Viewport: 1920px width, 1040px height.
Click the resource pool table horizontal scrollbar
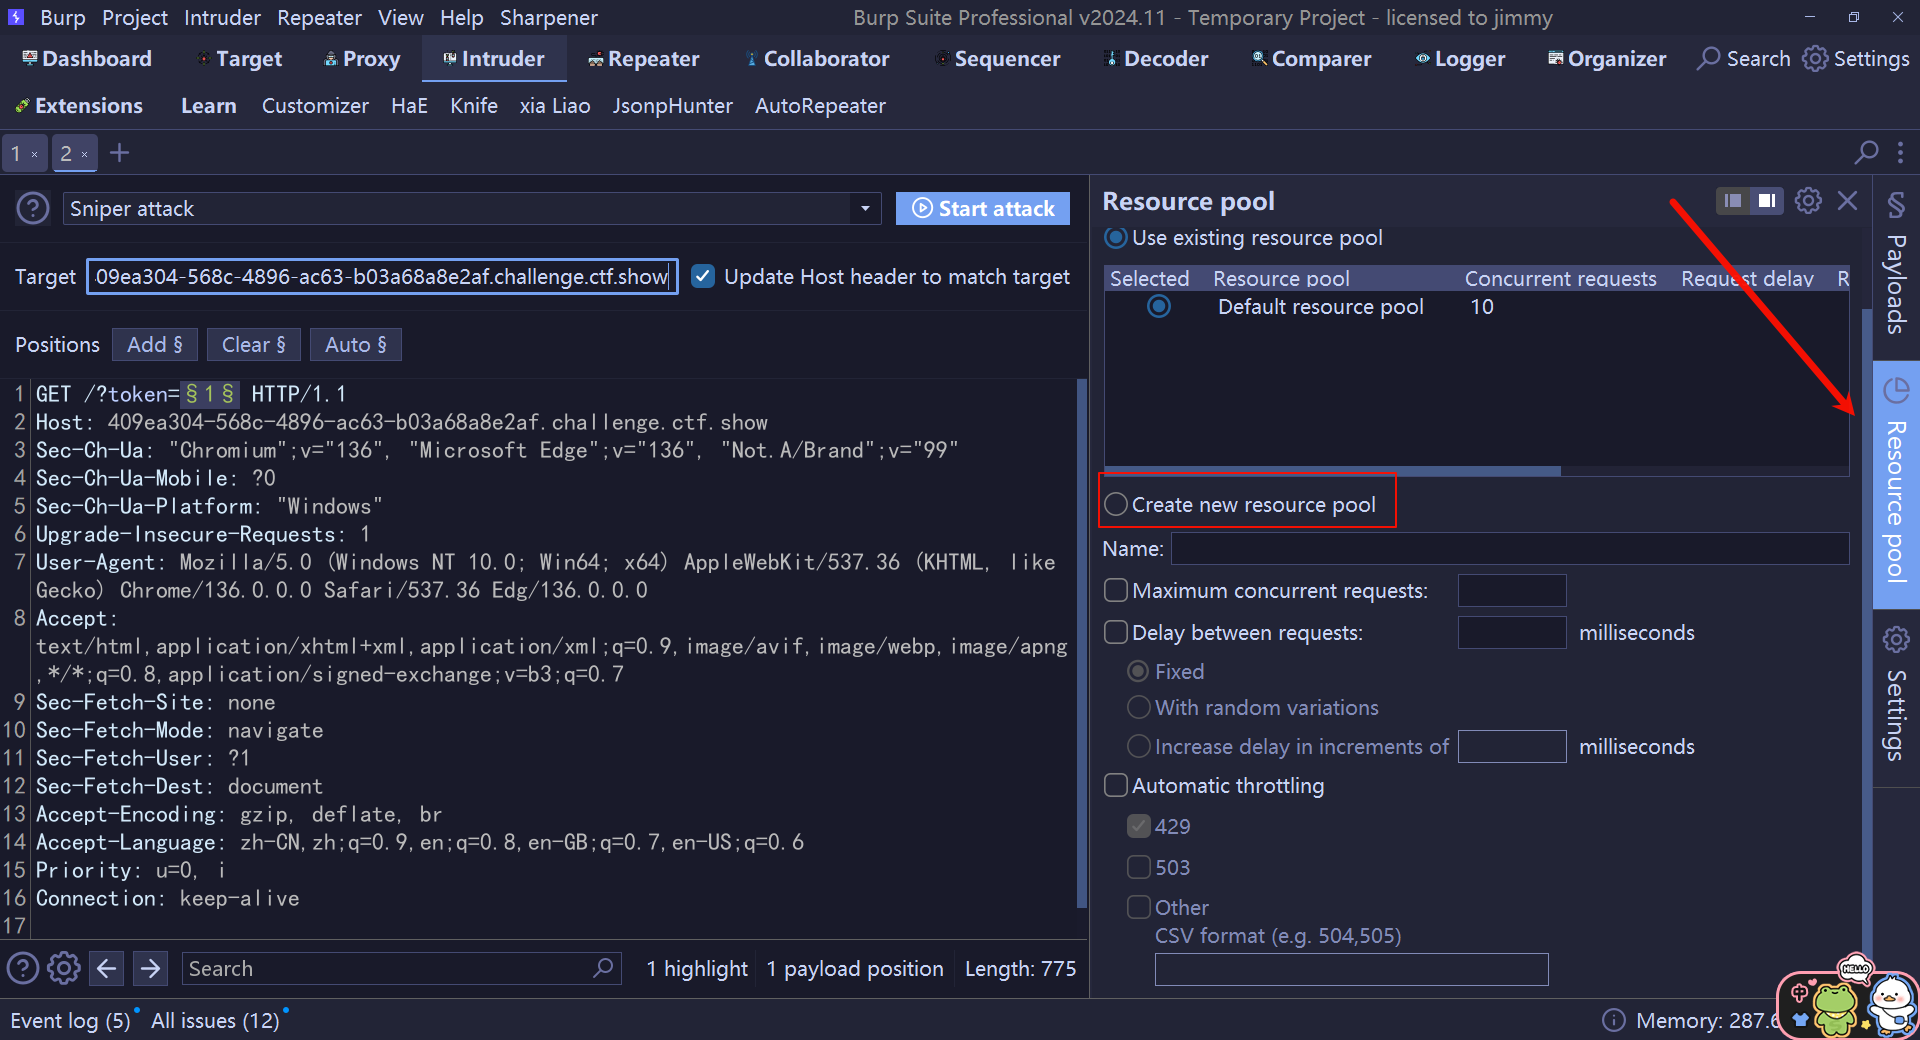click(x=1332, y=470)
